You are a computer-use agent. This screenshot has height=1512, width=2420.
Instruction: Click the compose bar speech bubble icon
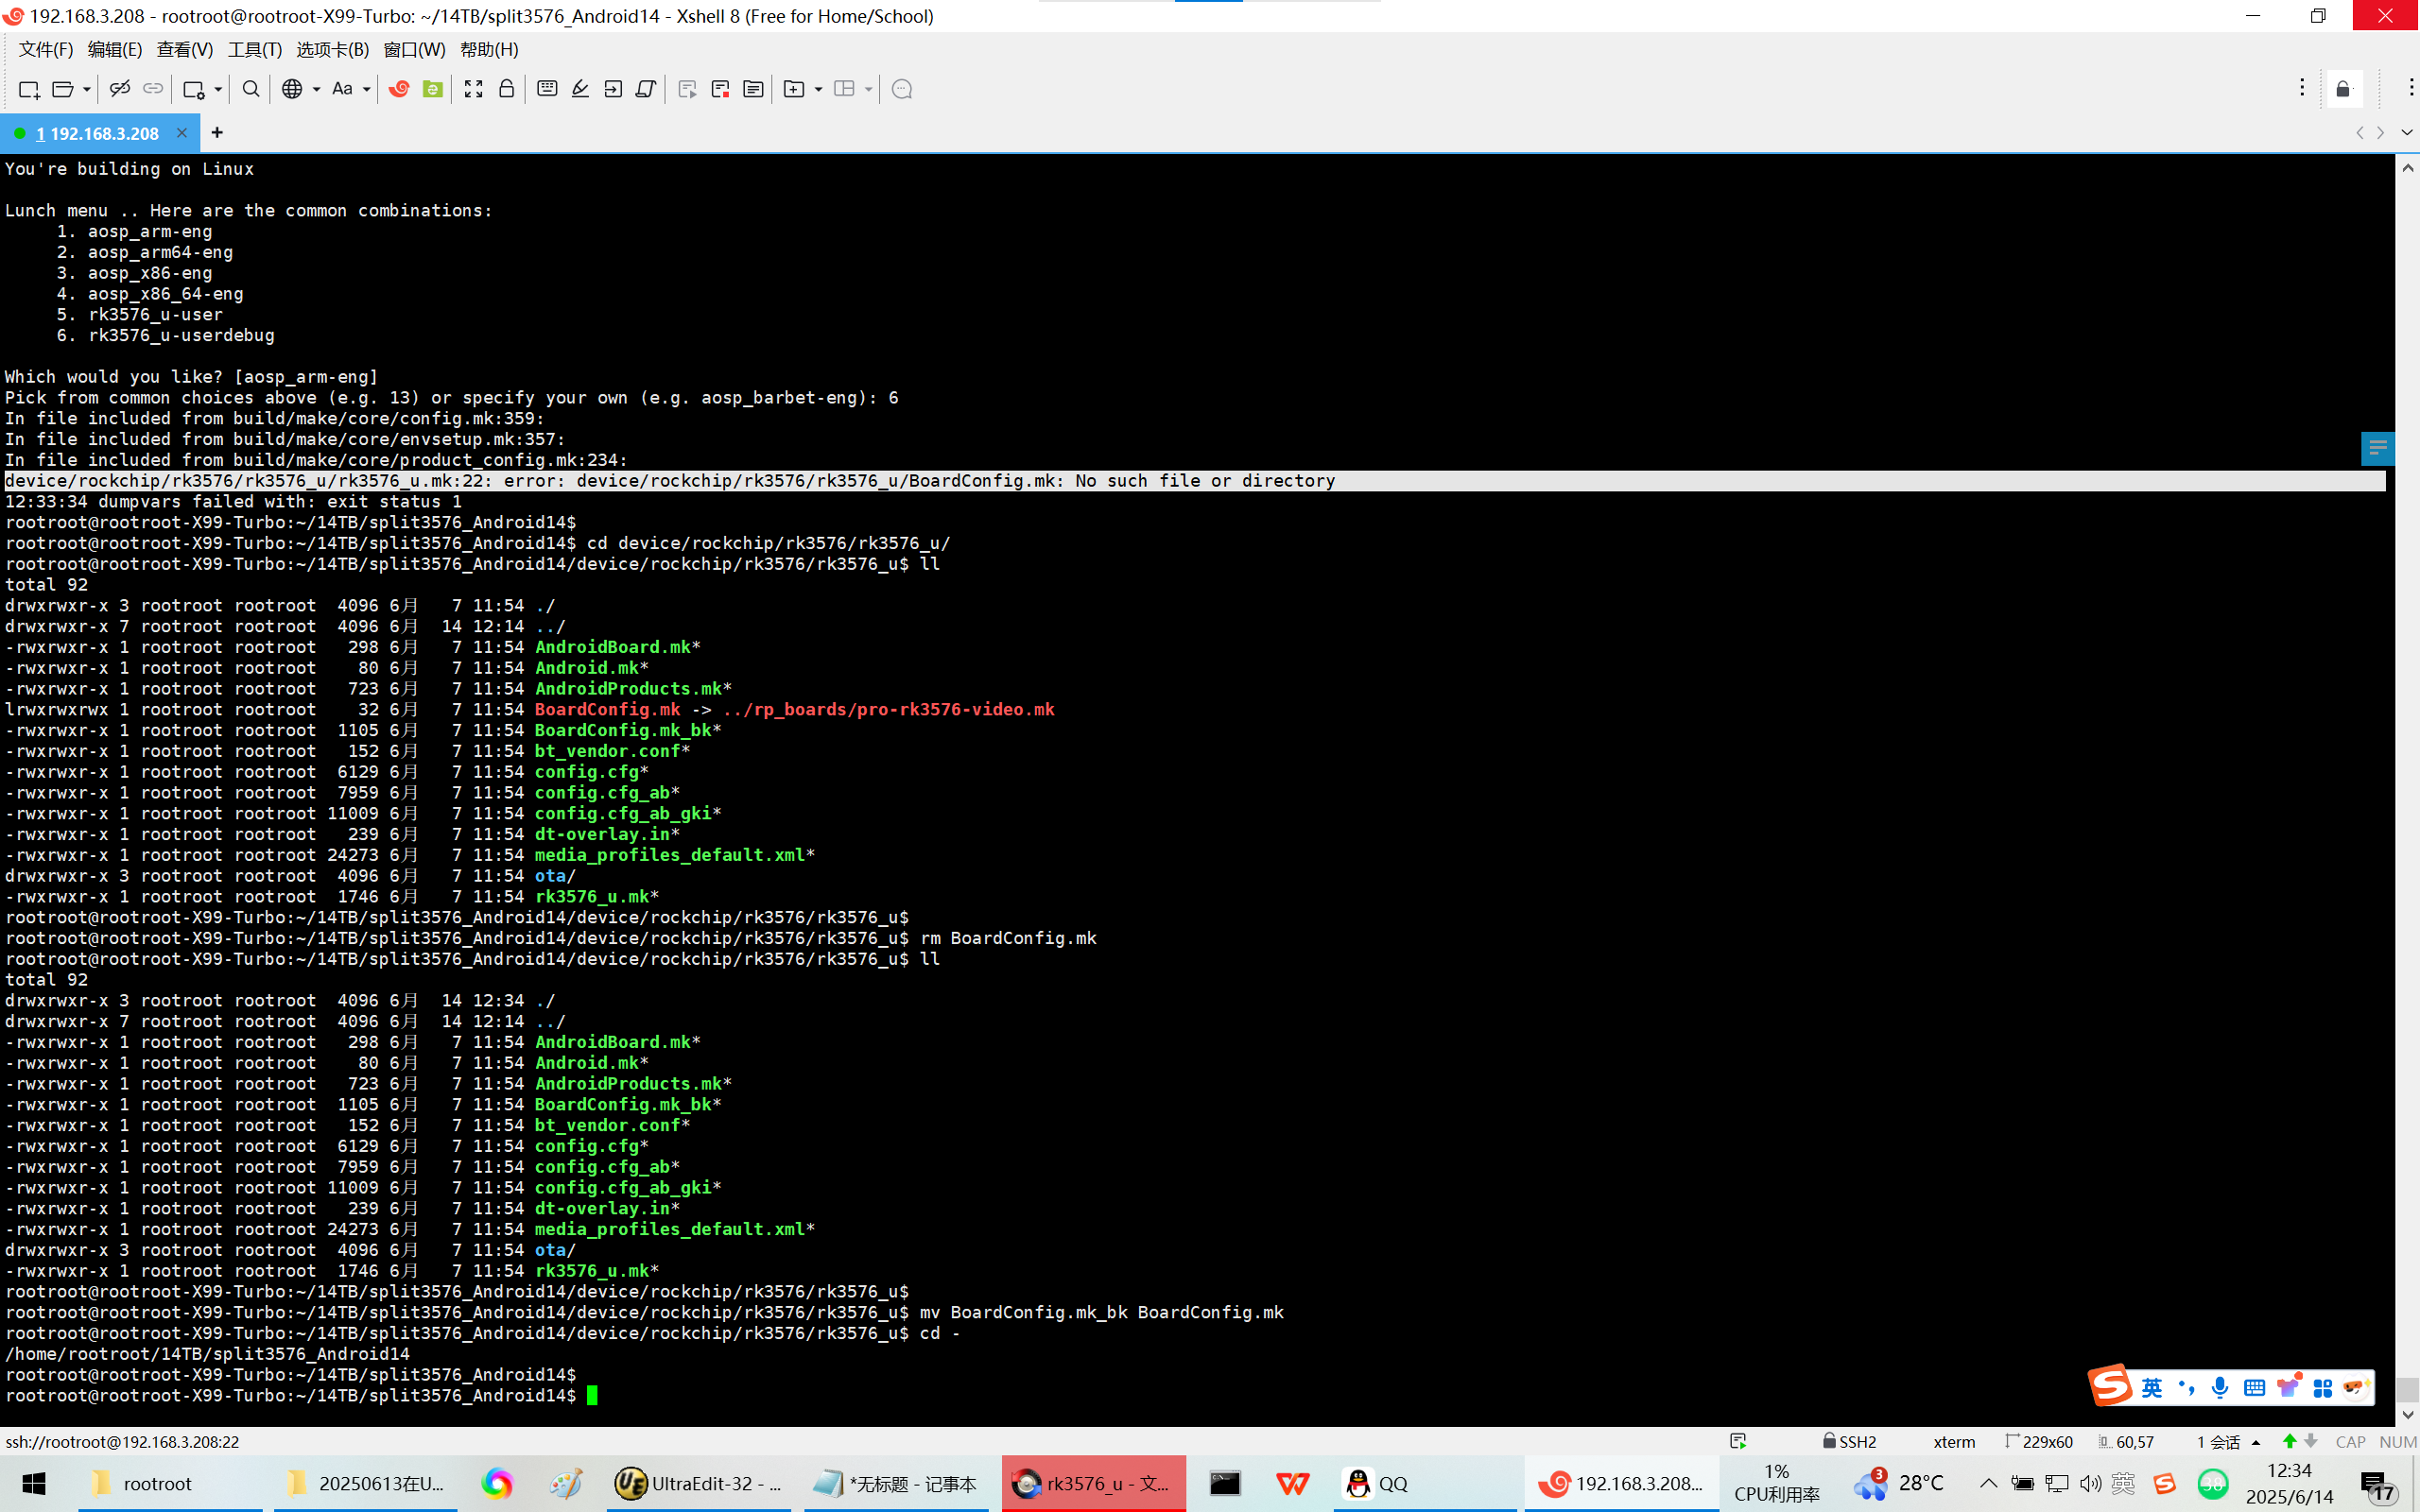click(x=901, y=89)
